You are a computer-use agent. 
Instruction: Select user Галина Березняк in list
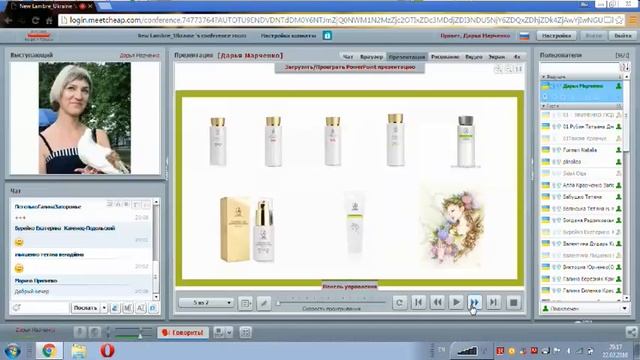click(581, 279)
